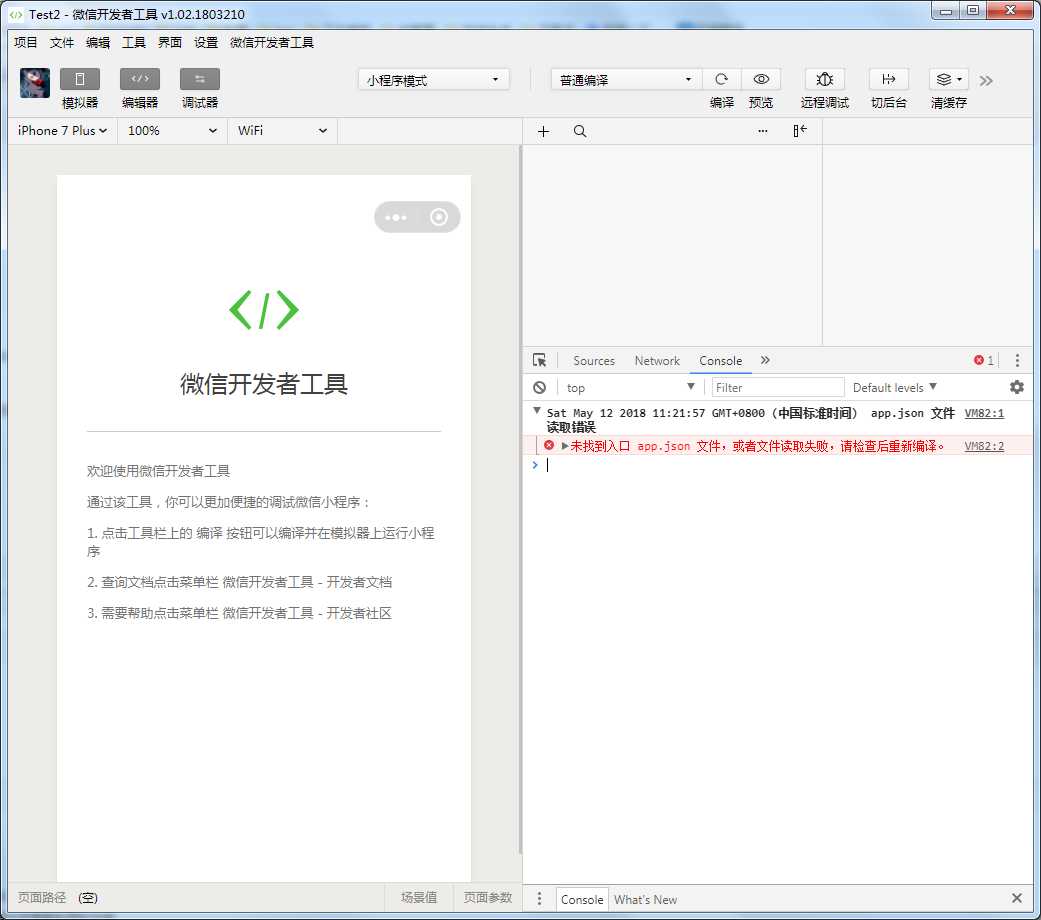Collapse the file tree panel icon

[800, 131]
